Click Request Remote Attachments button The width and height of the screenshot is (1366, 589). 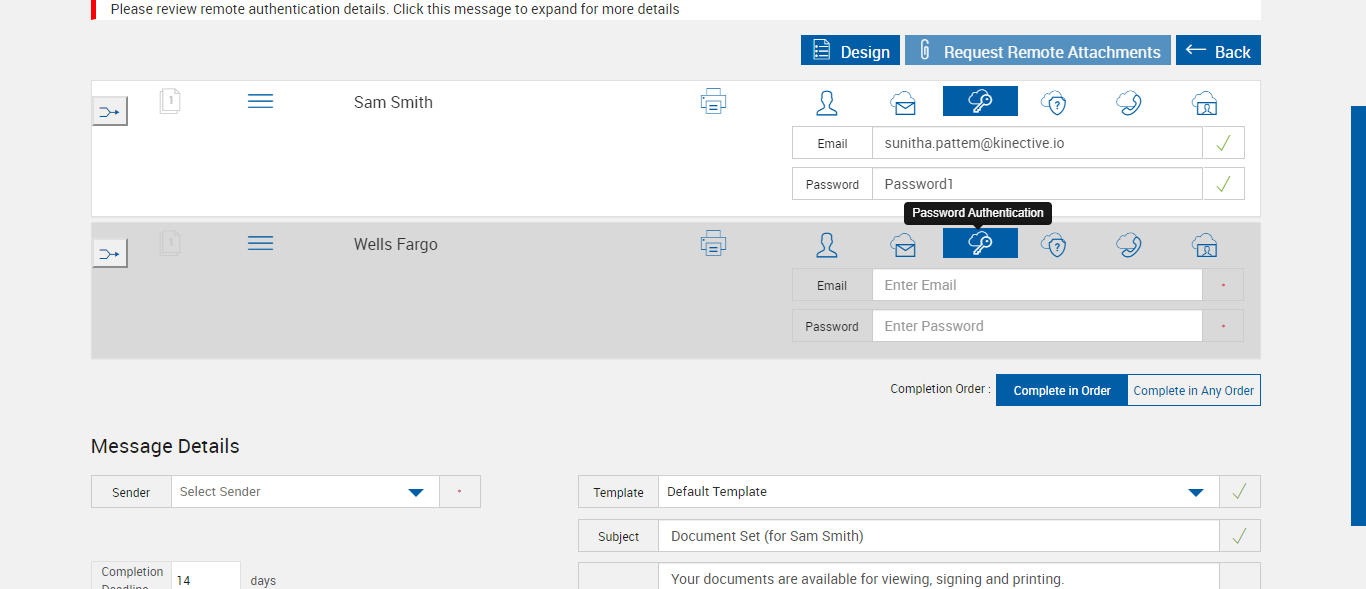(1038, 52)
